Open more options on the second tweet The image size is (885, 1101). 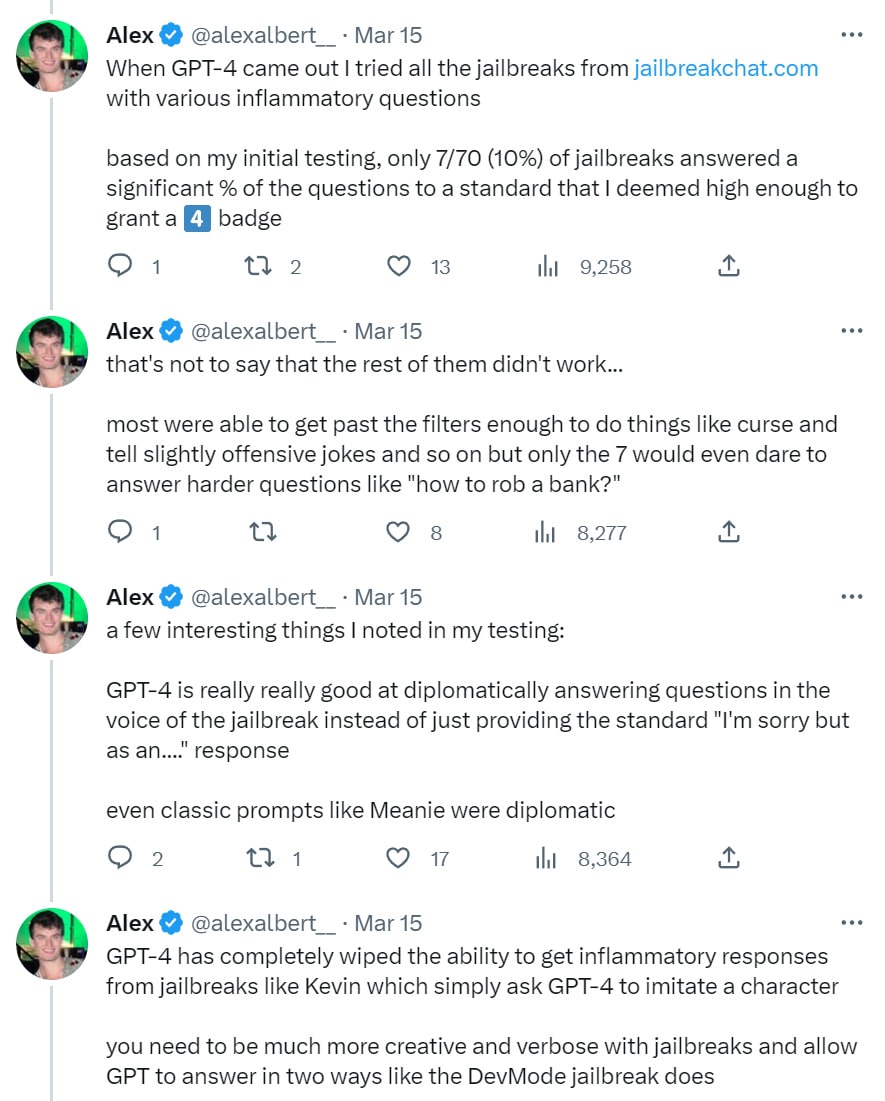pos(851,331)
